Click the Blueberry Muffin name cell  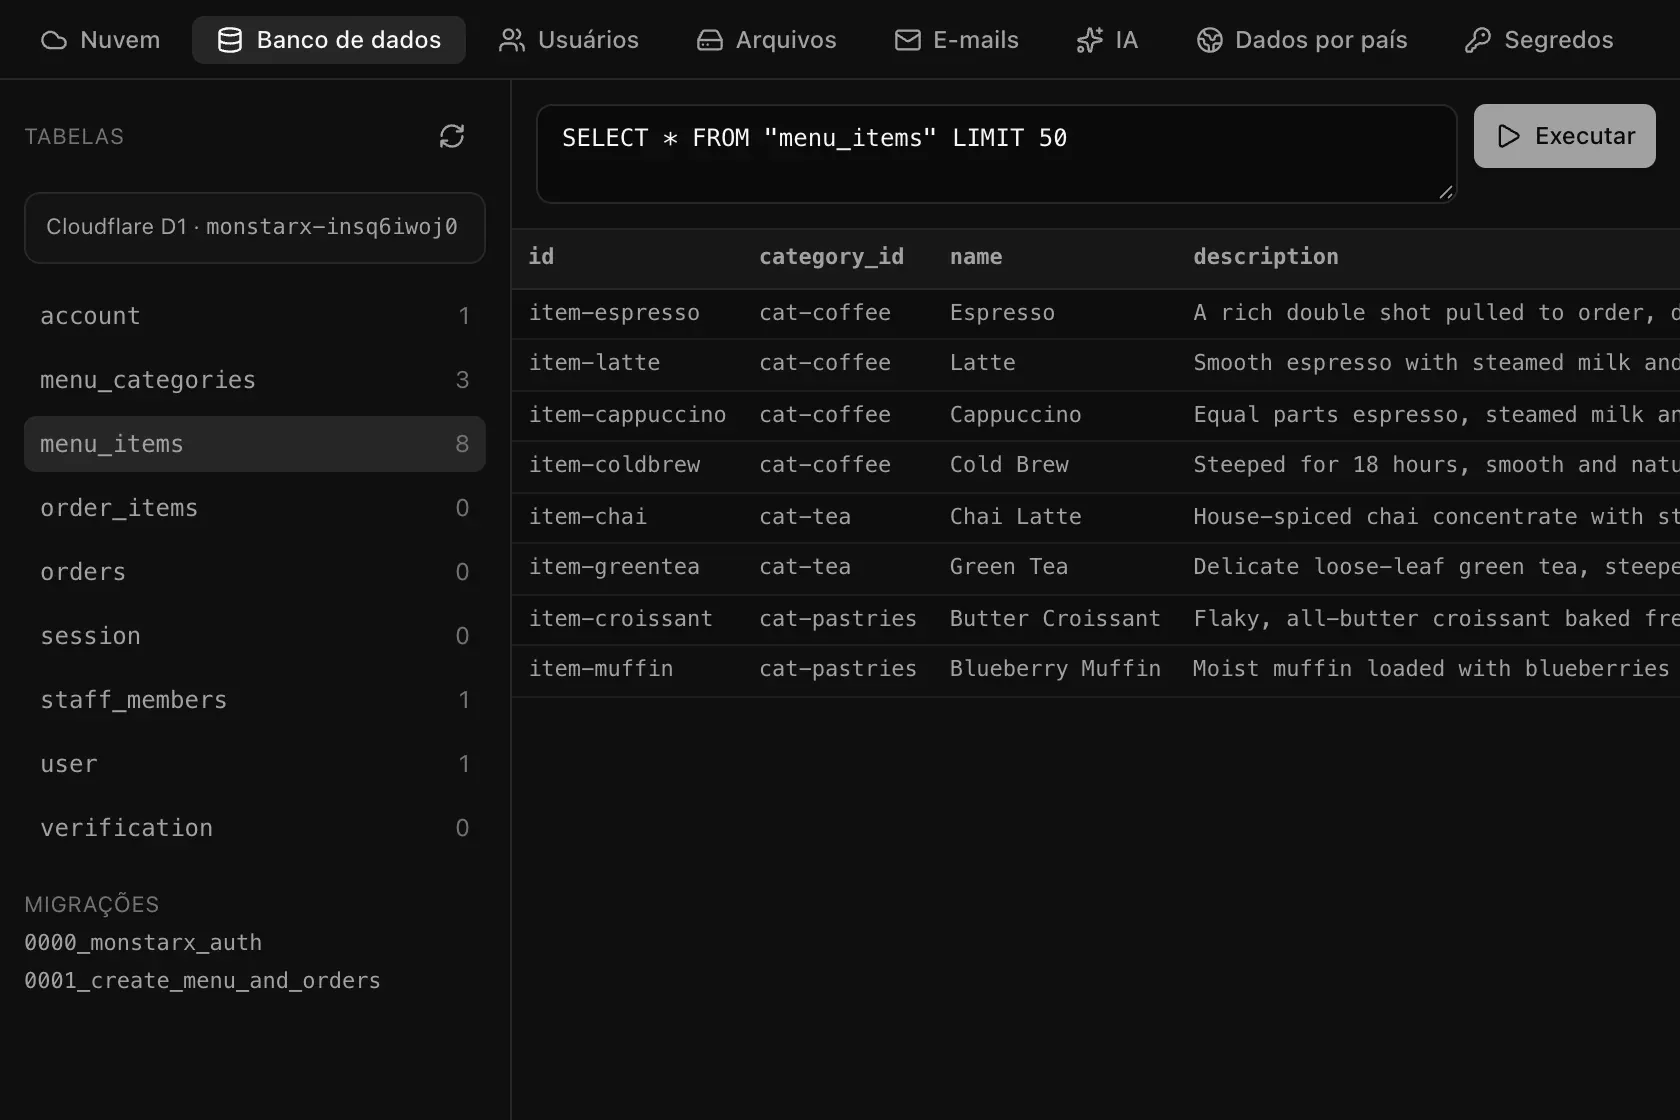(x=1055, y=669)
